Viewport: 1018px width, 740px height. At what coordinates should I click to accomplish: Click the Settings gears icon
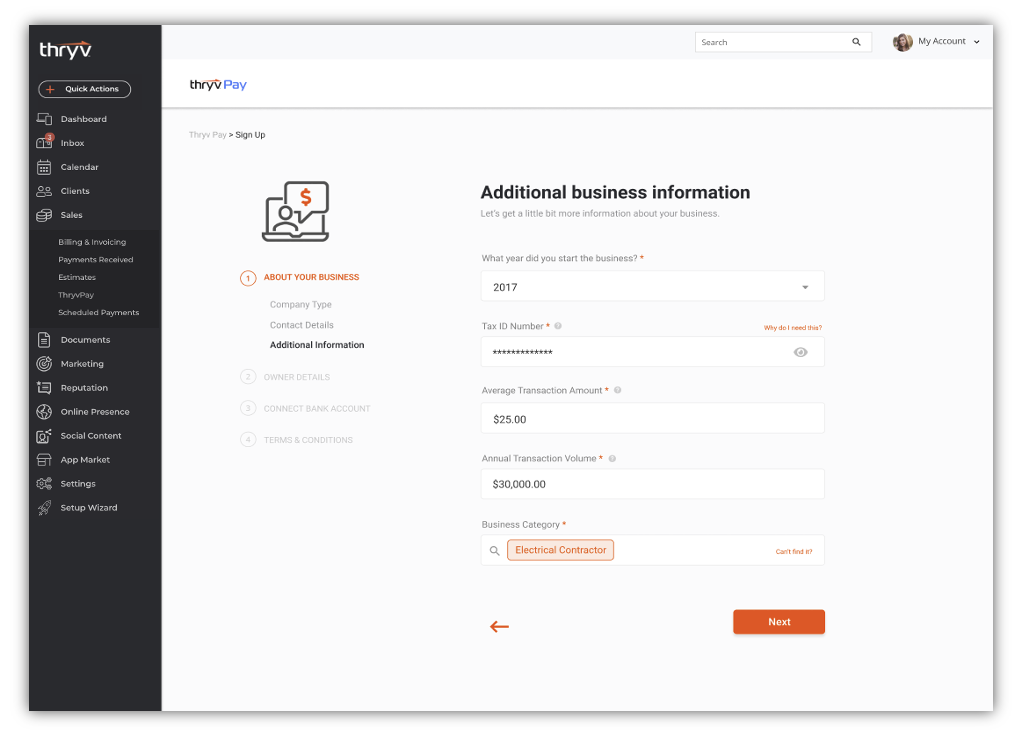point(44,484)
